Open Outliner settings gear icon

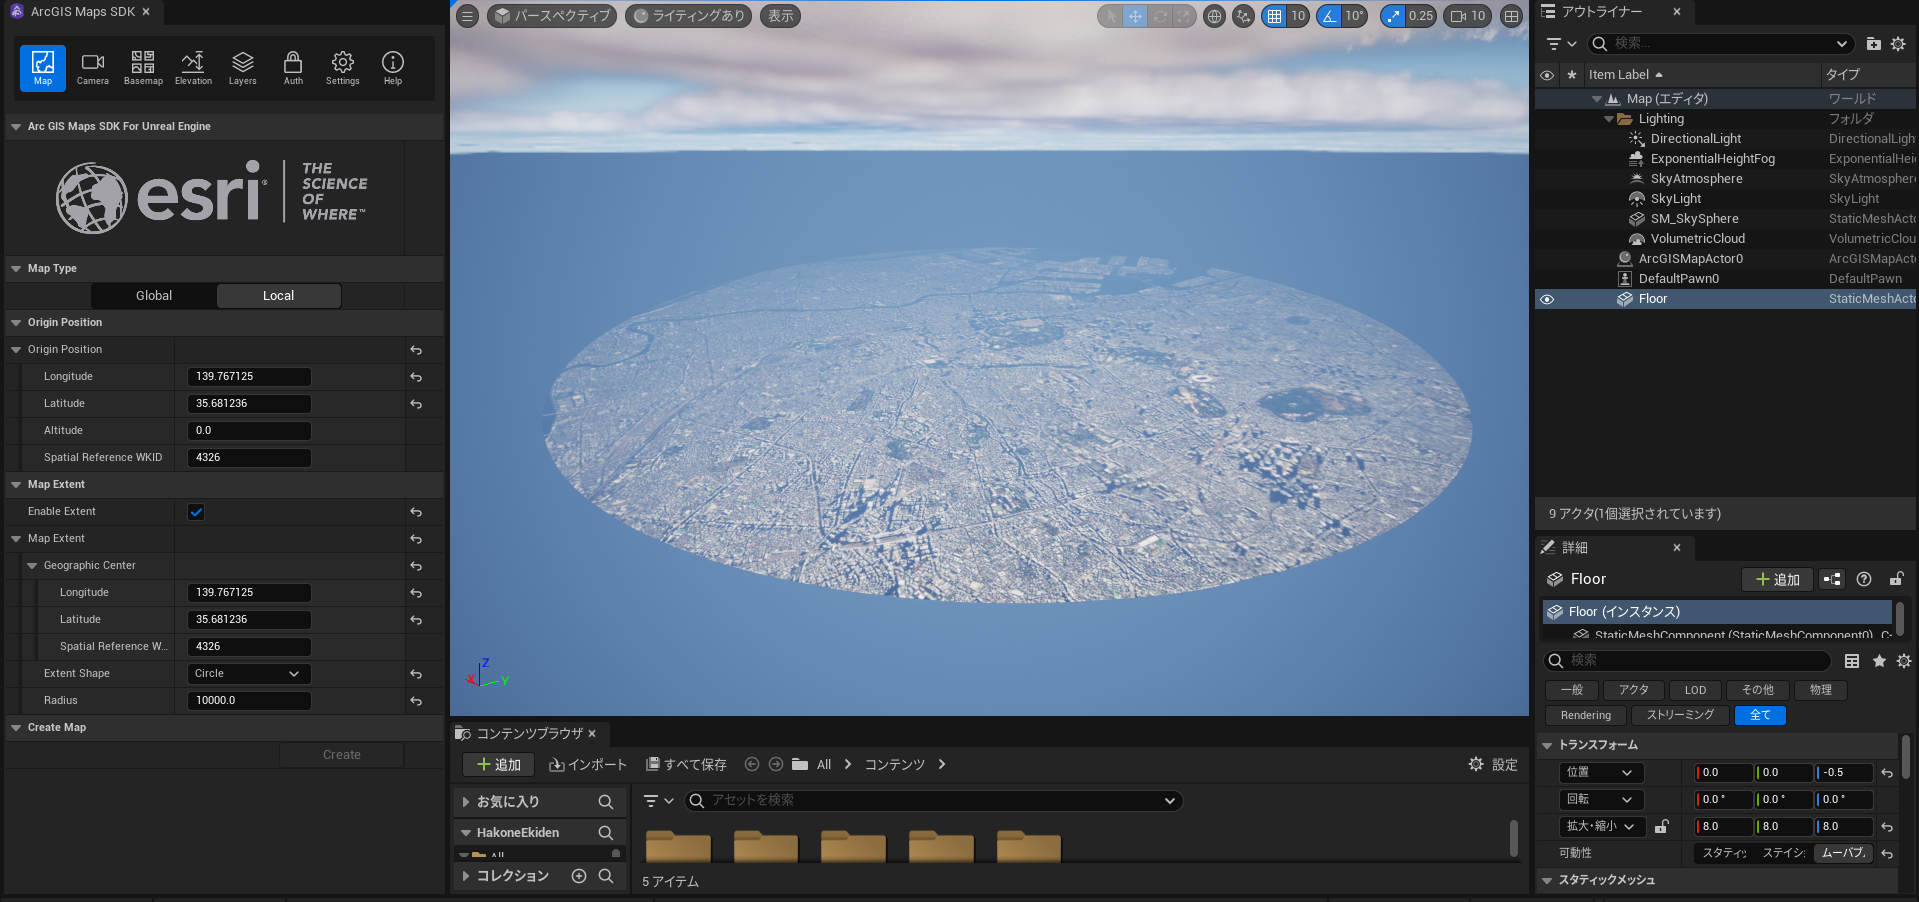(x=1898, y=44)
